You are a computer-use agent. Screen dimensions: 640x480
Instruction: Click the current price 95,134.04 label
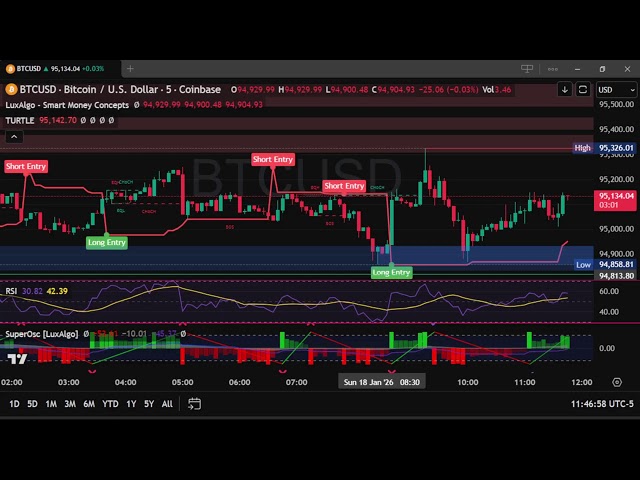click(x=615, y=200)
